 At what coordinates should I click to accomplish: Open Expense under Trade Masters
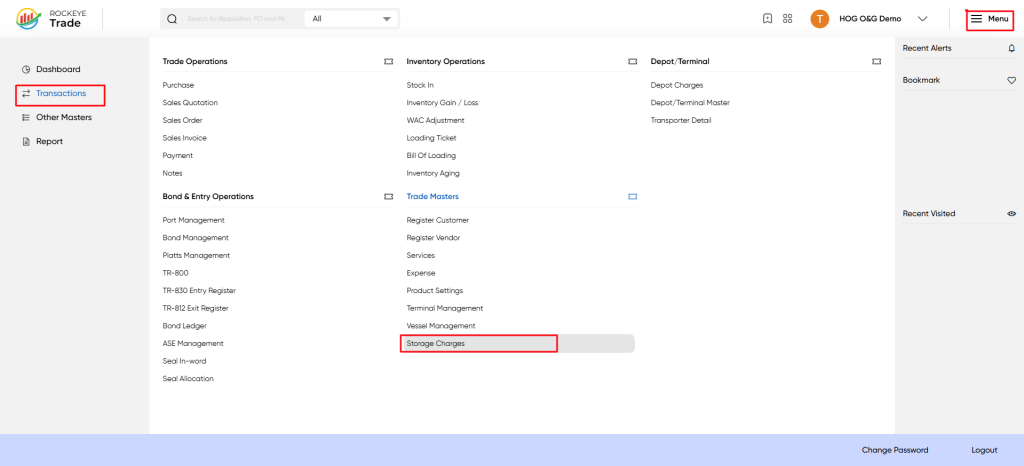point(421,273)
